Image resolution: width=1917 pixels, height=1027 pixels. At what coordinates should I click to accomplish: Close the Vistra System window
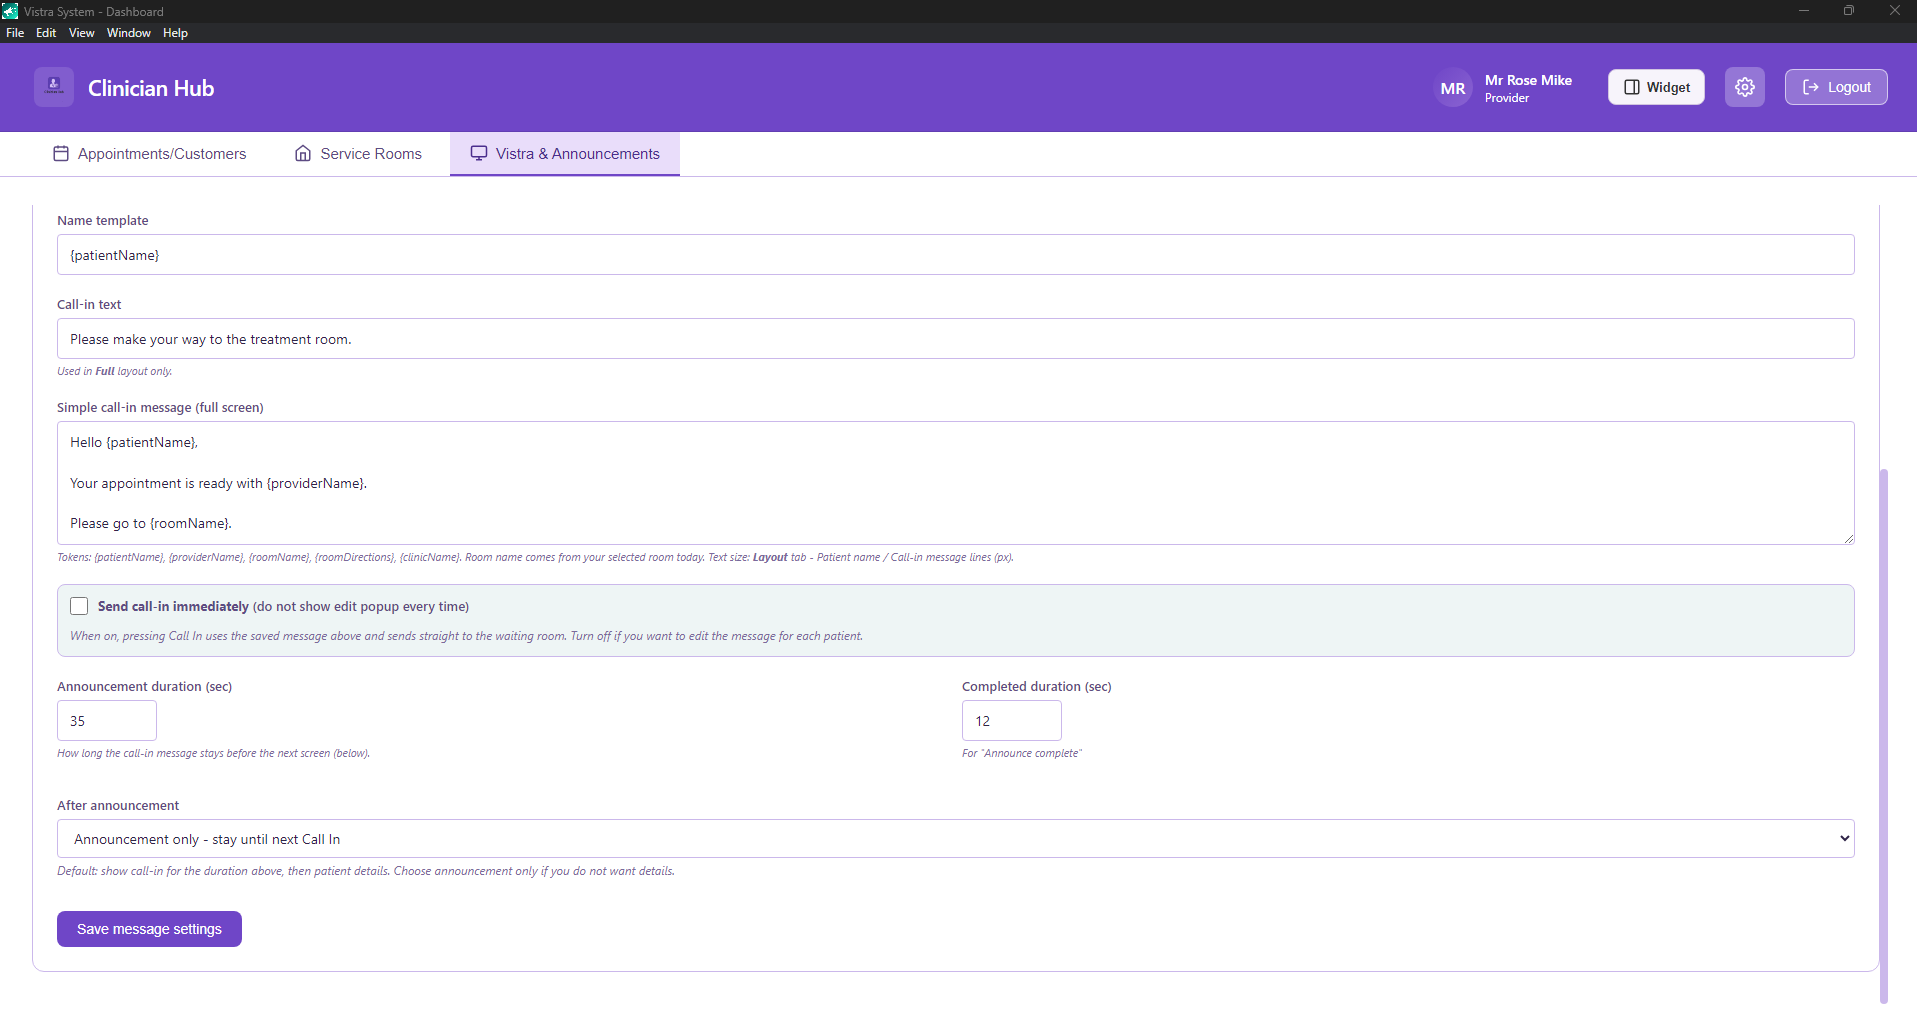tap(1894, 11)
